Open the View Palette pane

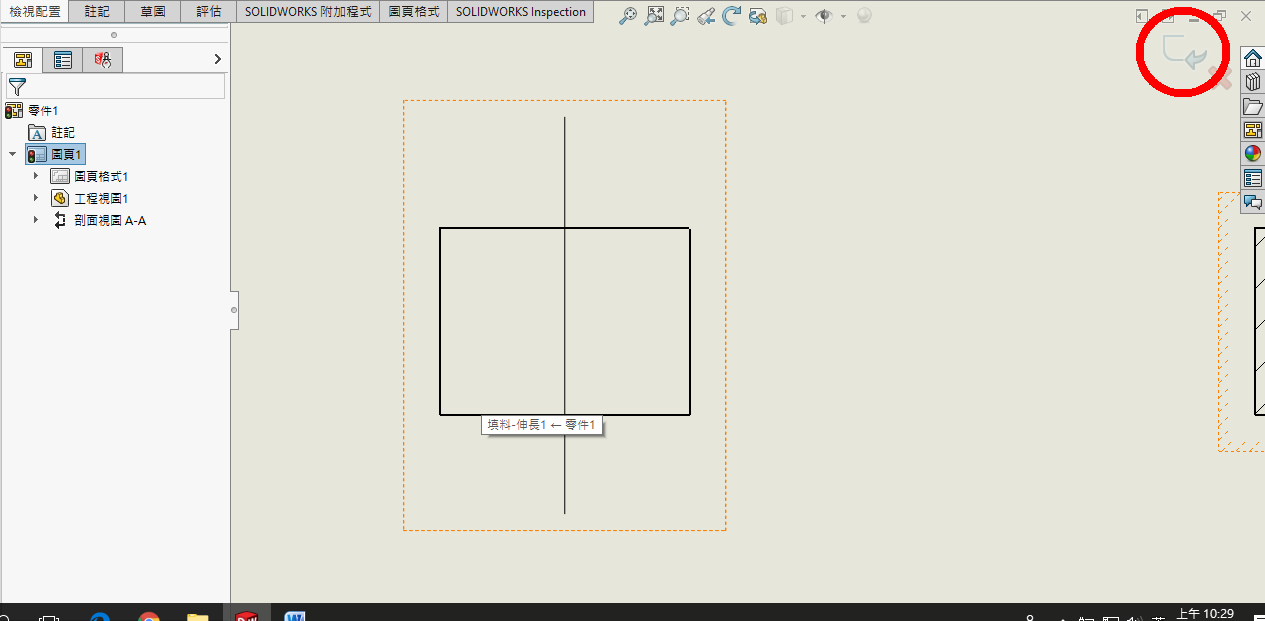[1252, 130]
